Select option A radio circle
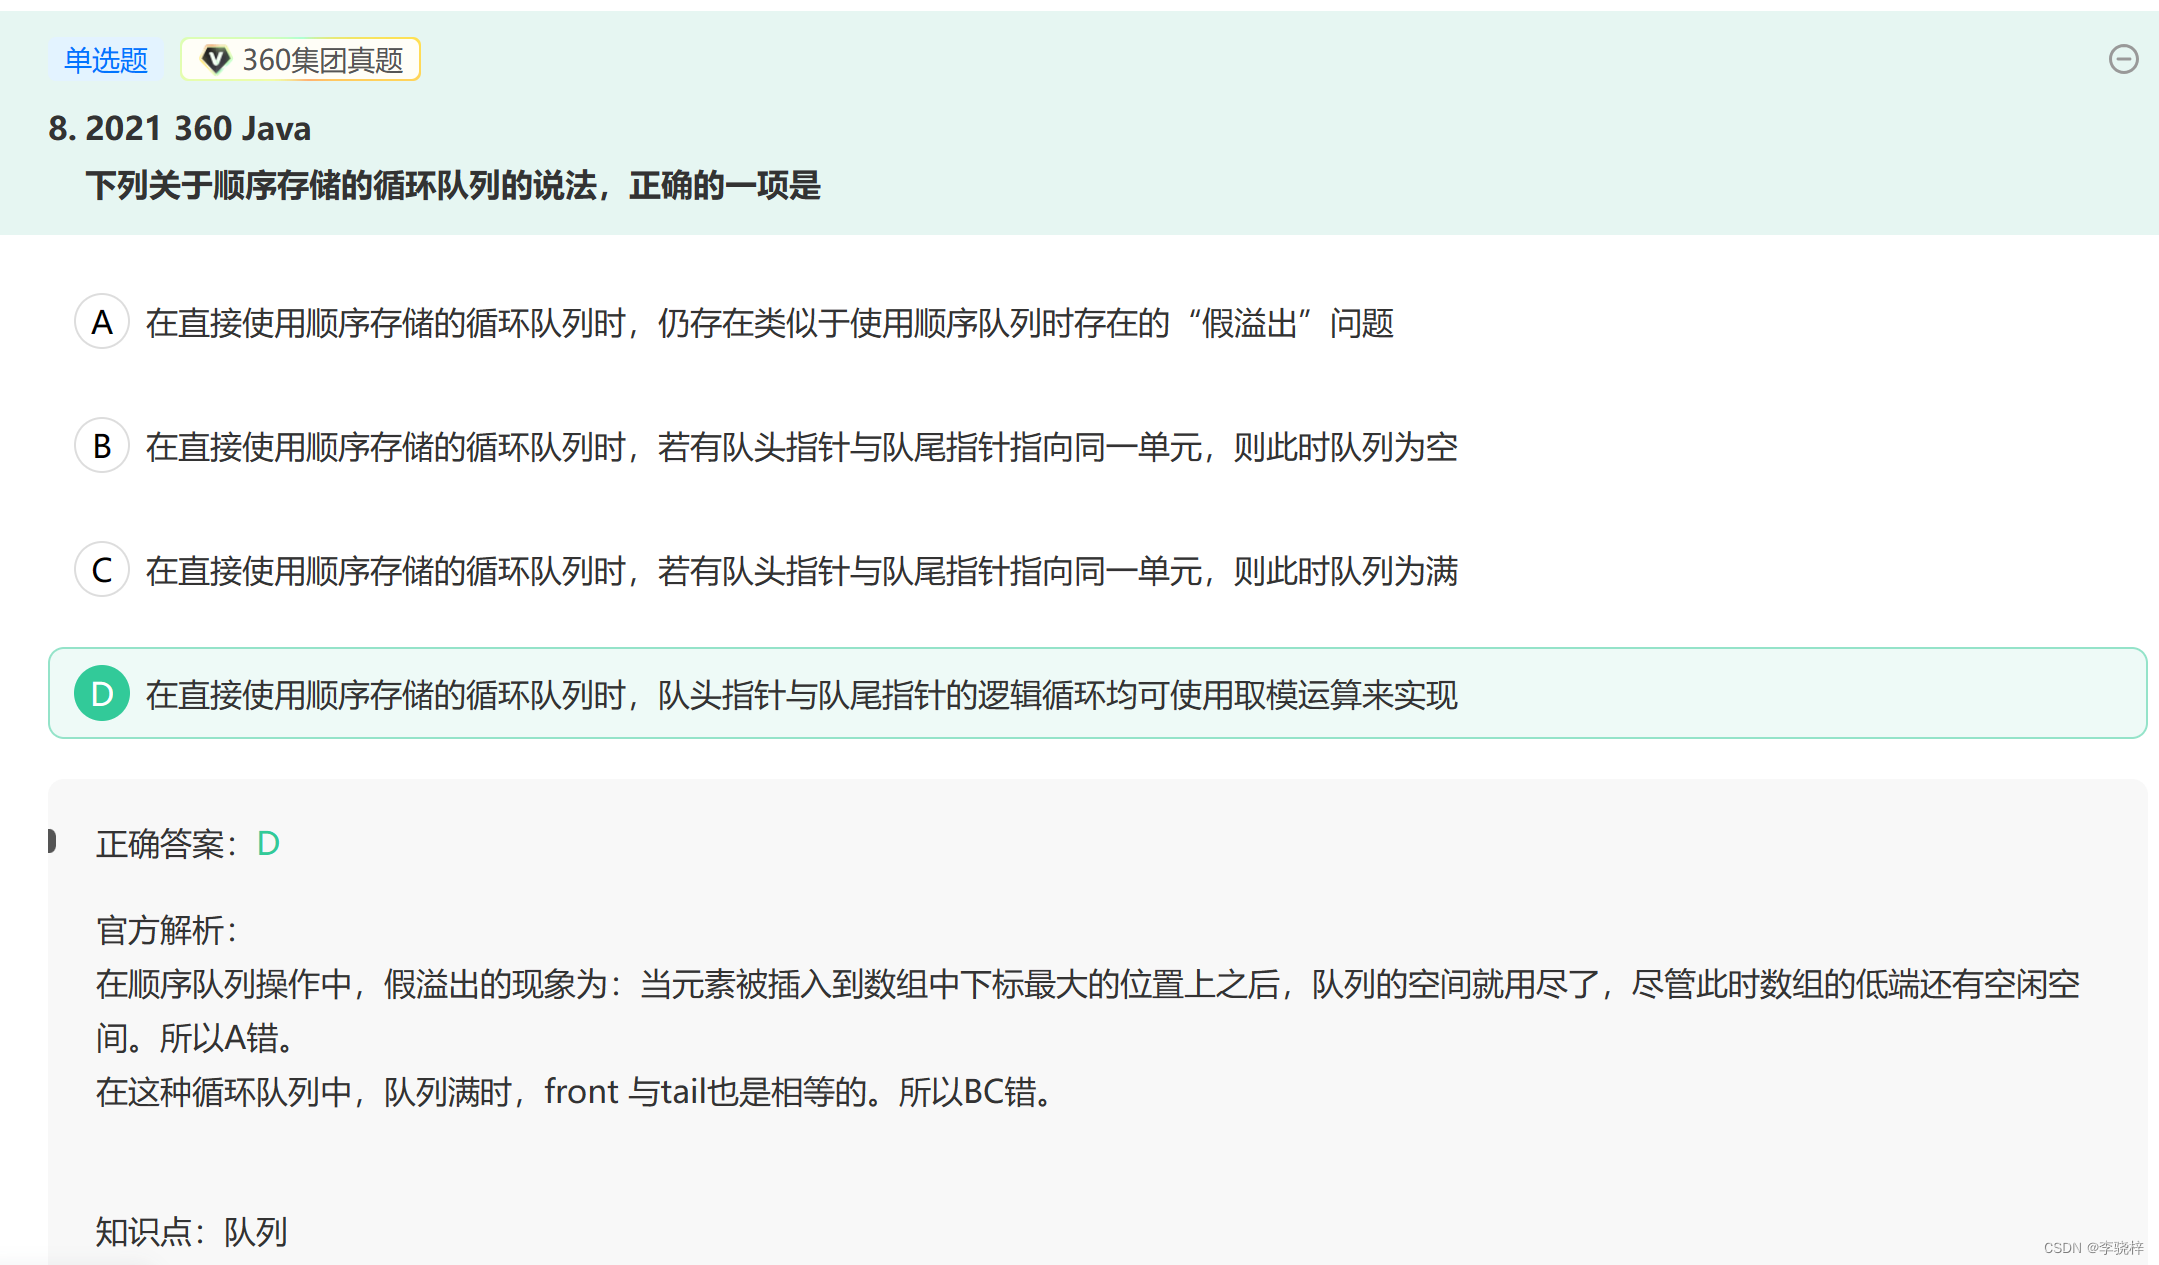The image size is (2159, 1265). 102,322
